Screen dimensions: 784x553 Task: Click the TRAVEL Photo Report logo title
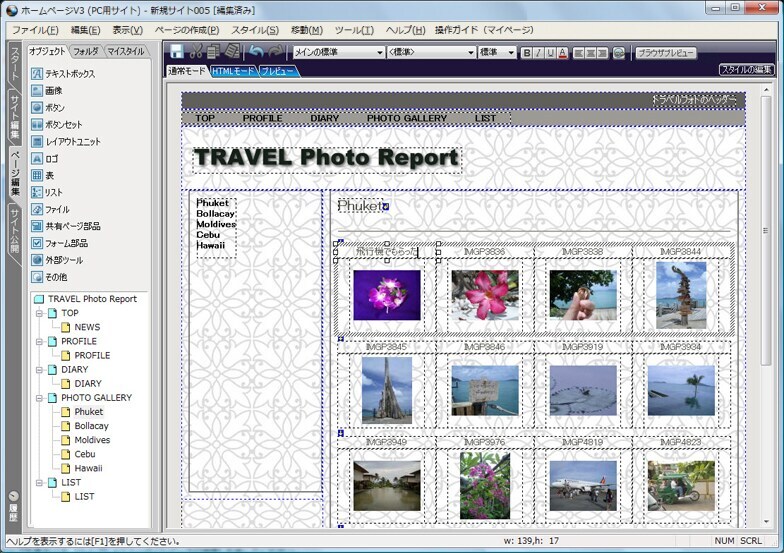tap(326, 158)
